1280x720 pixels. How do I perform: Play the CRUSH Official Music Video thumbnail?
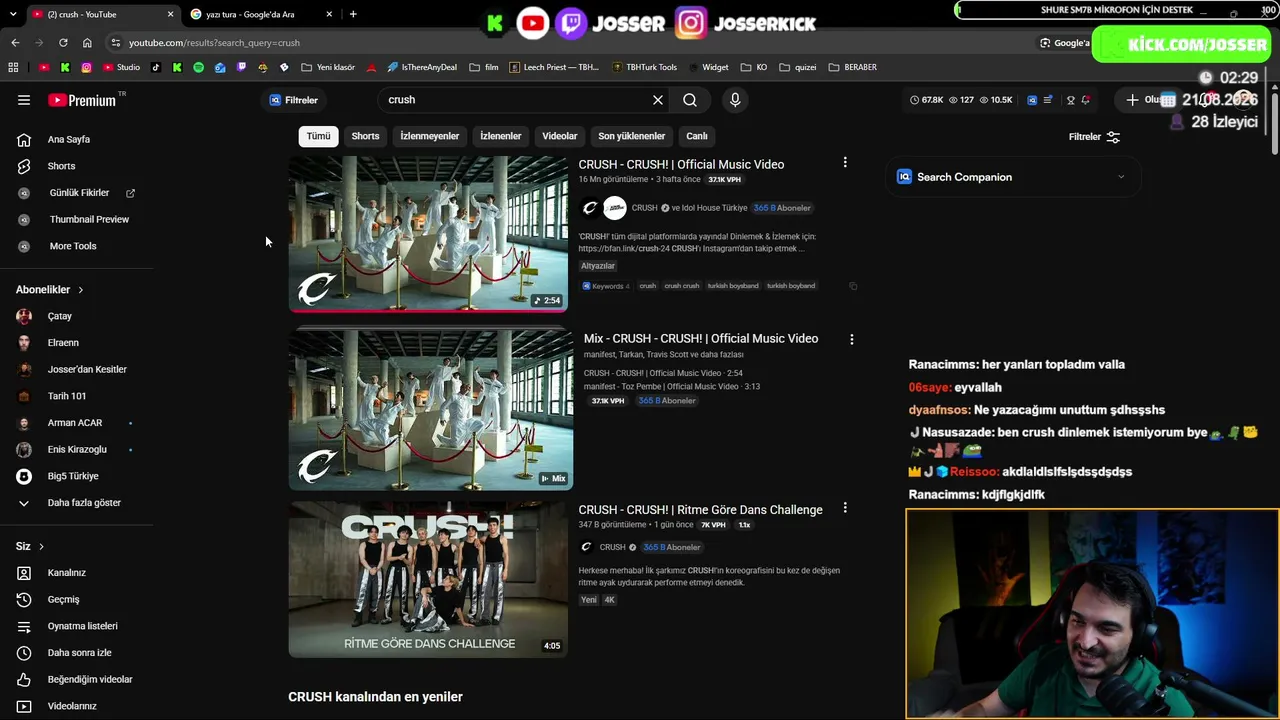pos(428,234)
